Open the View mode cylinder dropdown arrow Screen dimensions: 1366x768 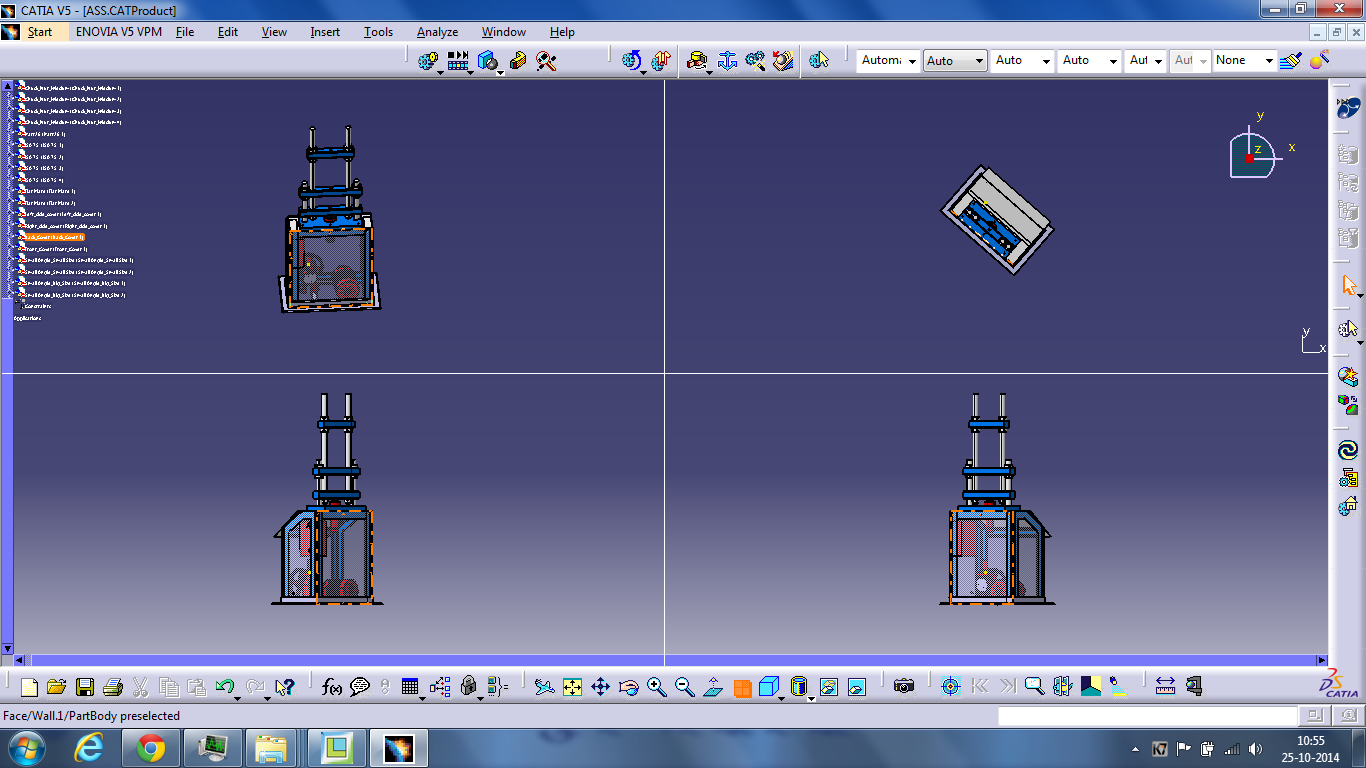coord(810,698)
